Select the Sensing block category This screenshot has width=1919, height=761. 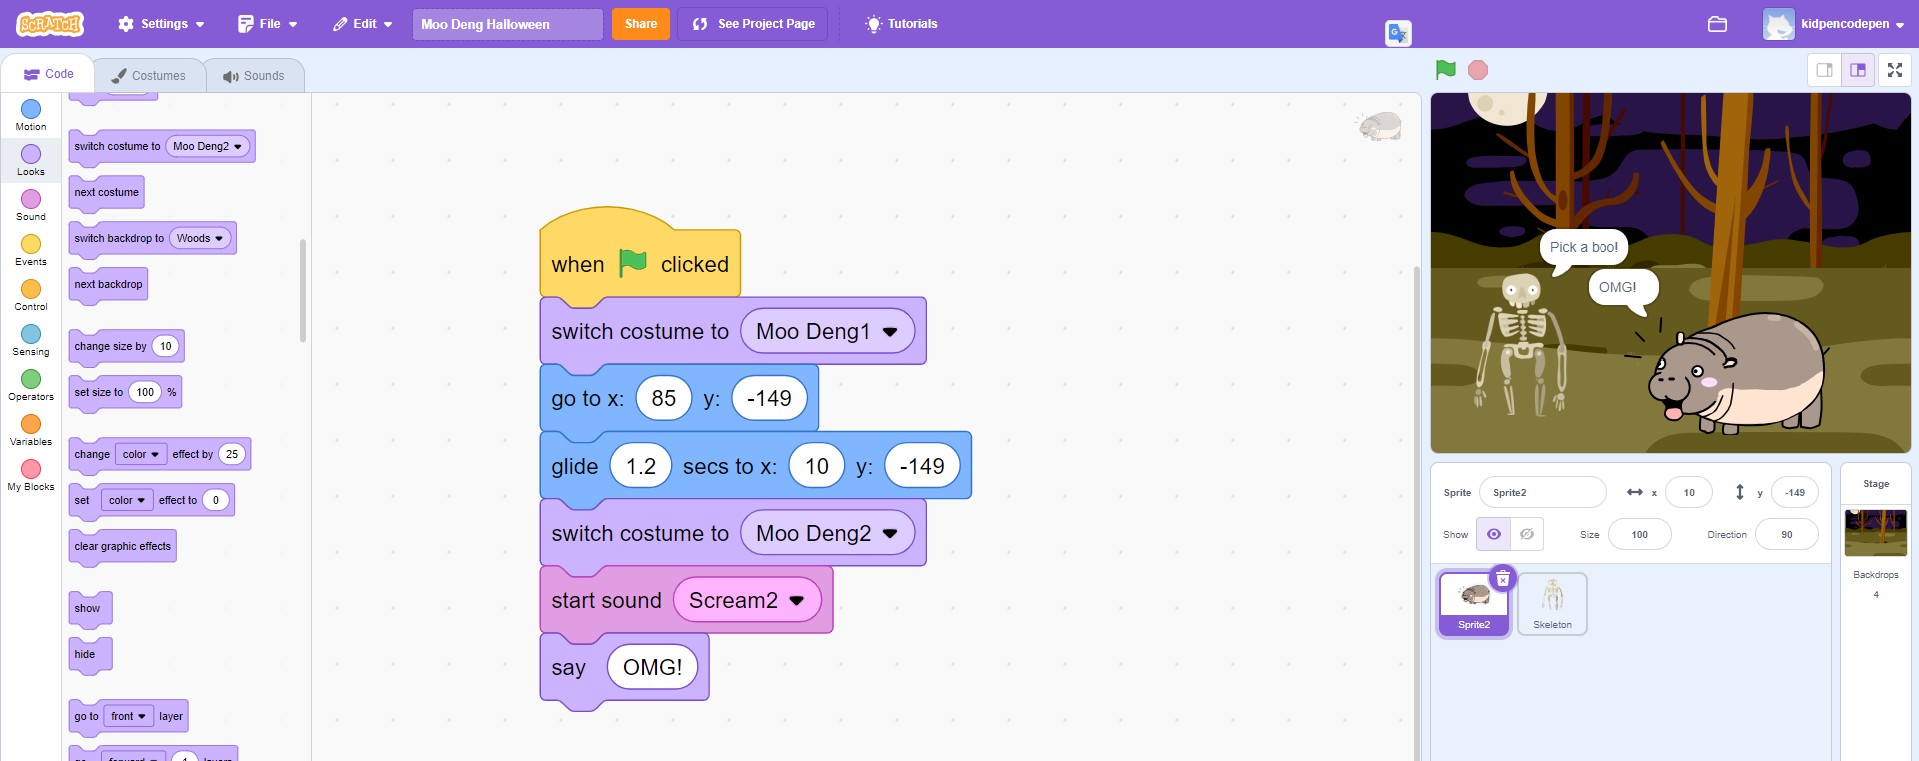(x=31, y=340)
